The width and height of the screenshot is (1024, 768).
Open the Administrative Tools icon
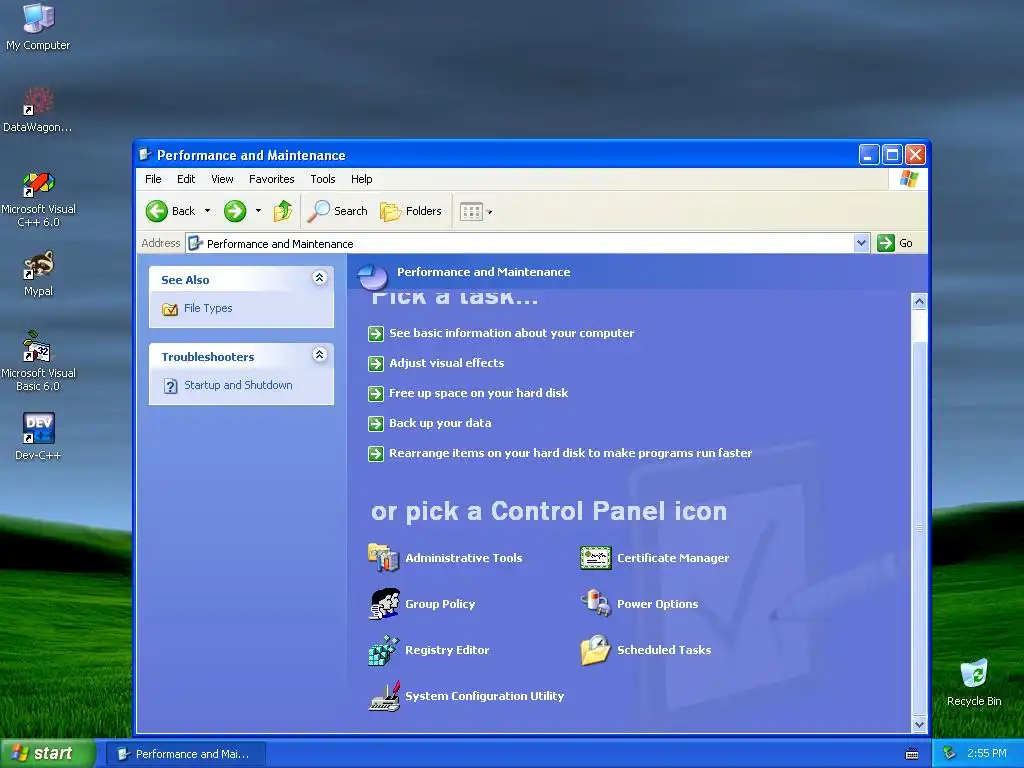pos(383,558)
